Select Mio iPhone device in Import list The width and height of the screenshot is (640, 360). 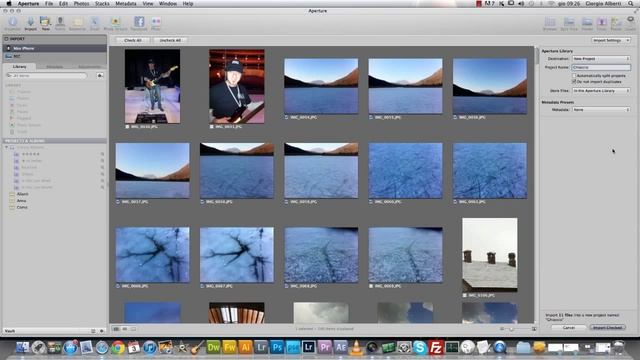tap(55, 48)
